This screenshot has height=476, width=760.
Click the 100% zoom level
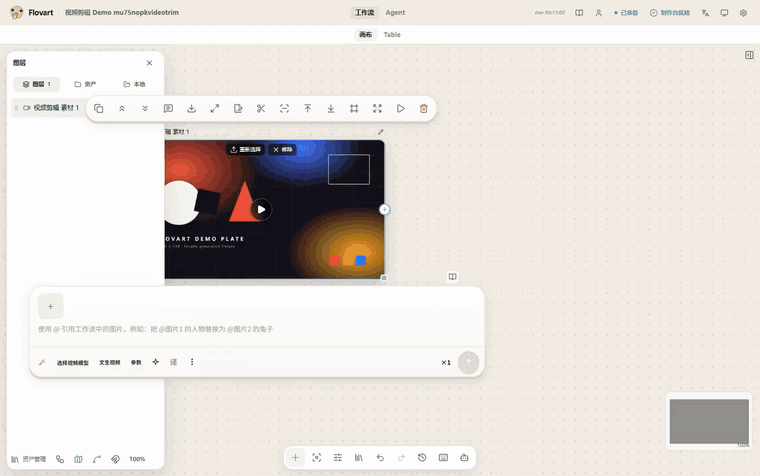pos(137,459)
